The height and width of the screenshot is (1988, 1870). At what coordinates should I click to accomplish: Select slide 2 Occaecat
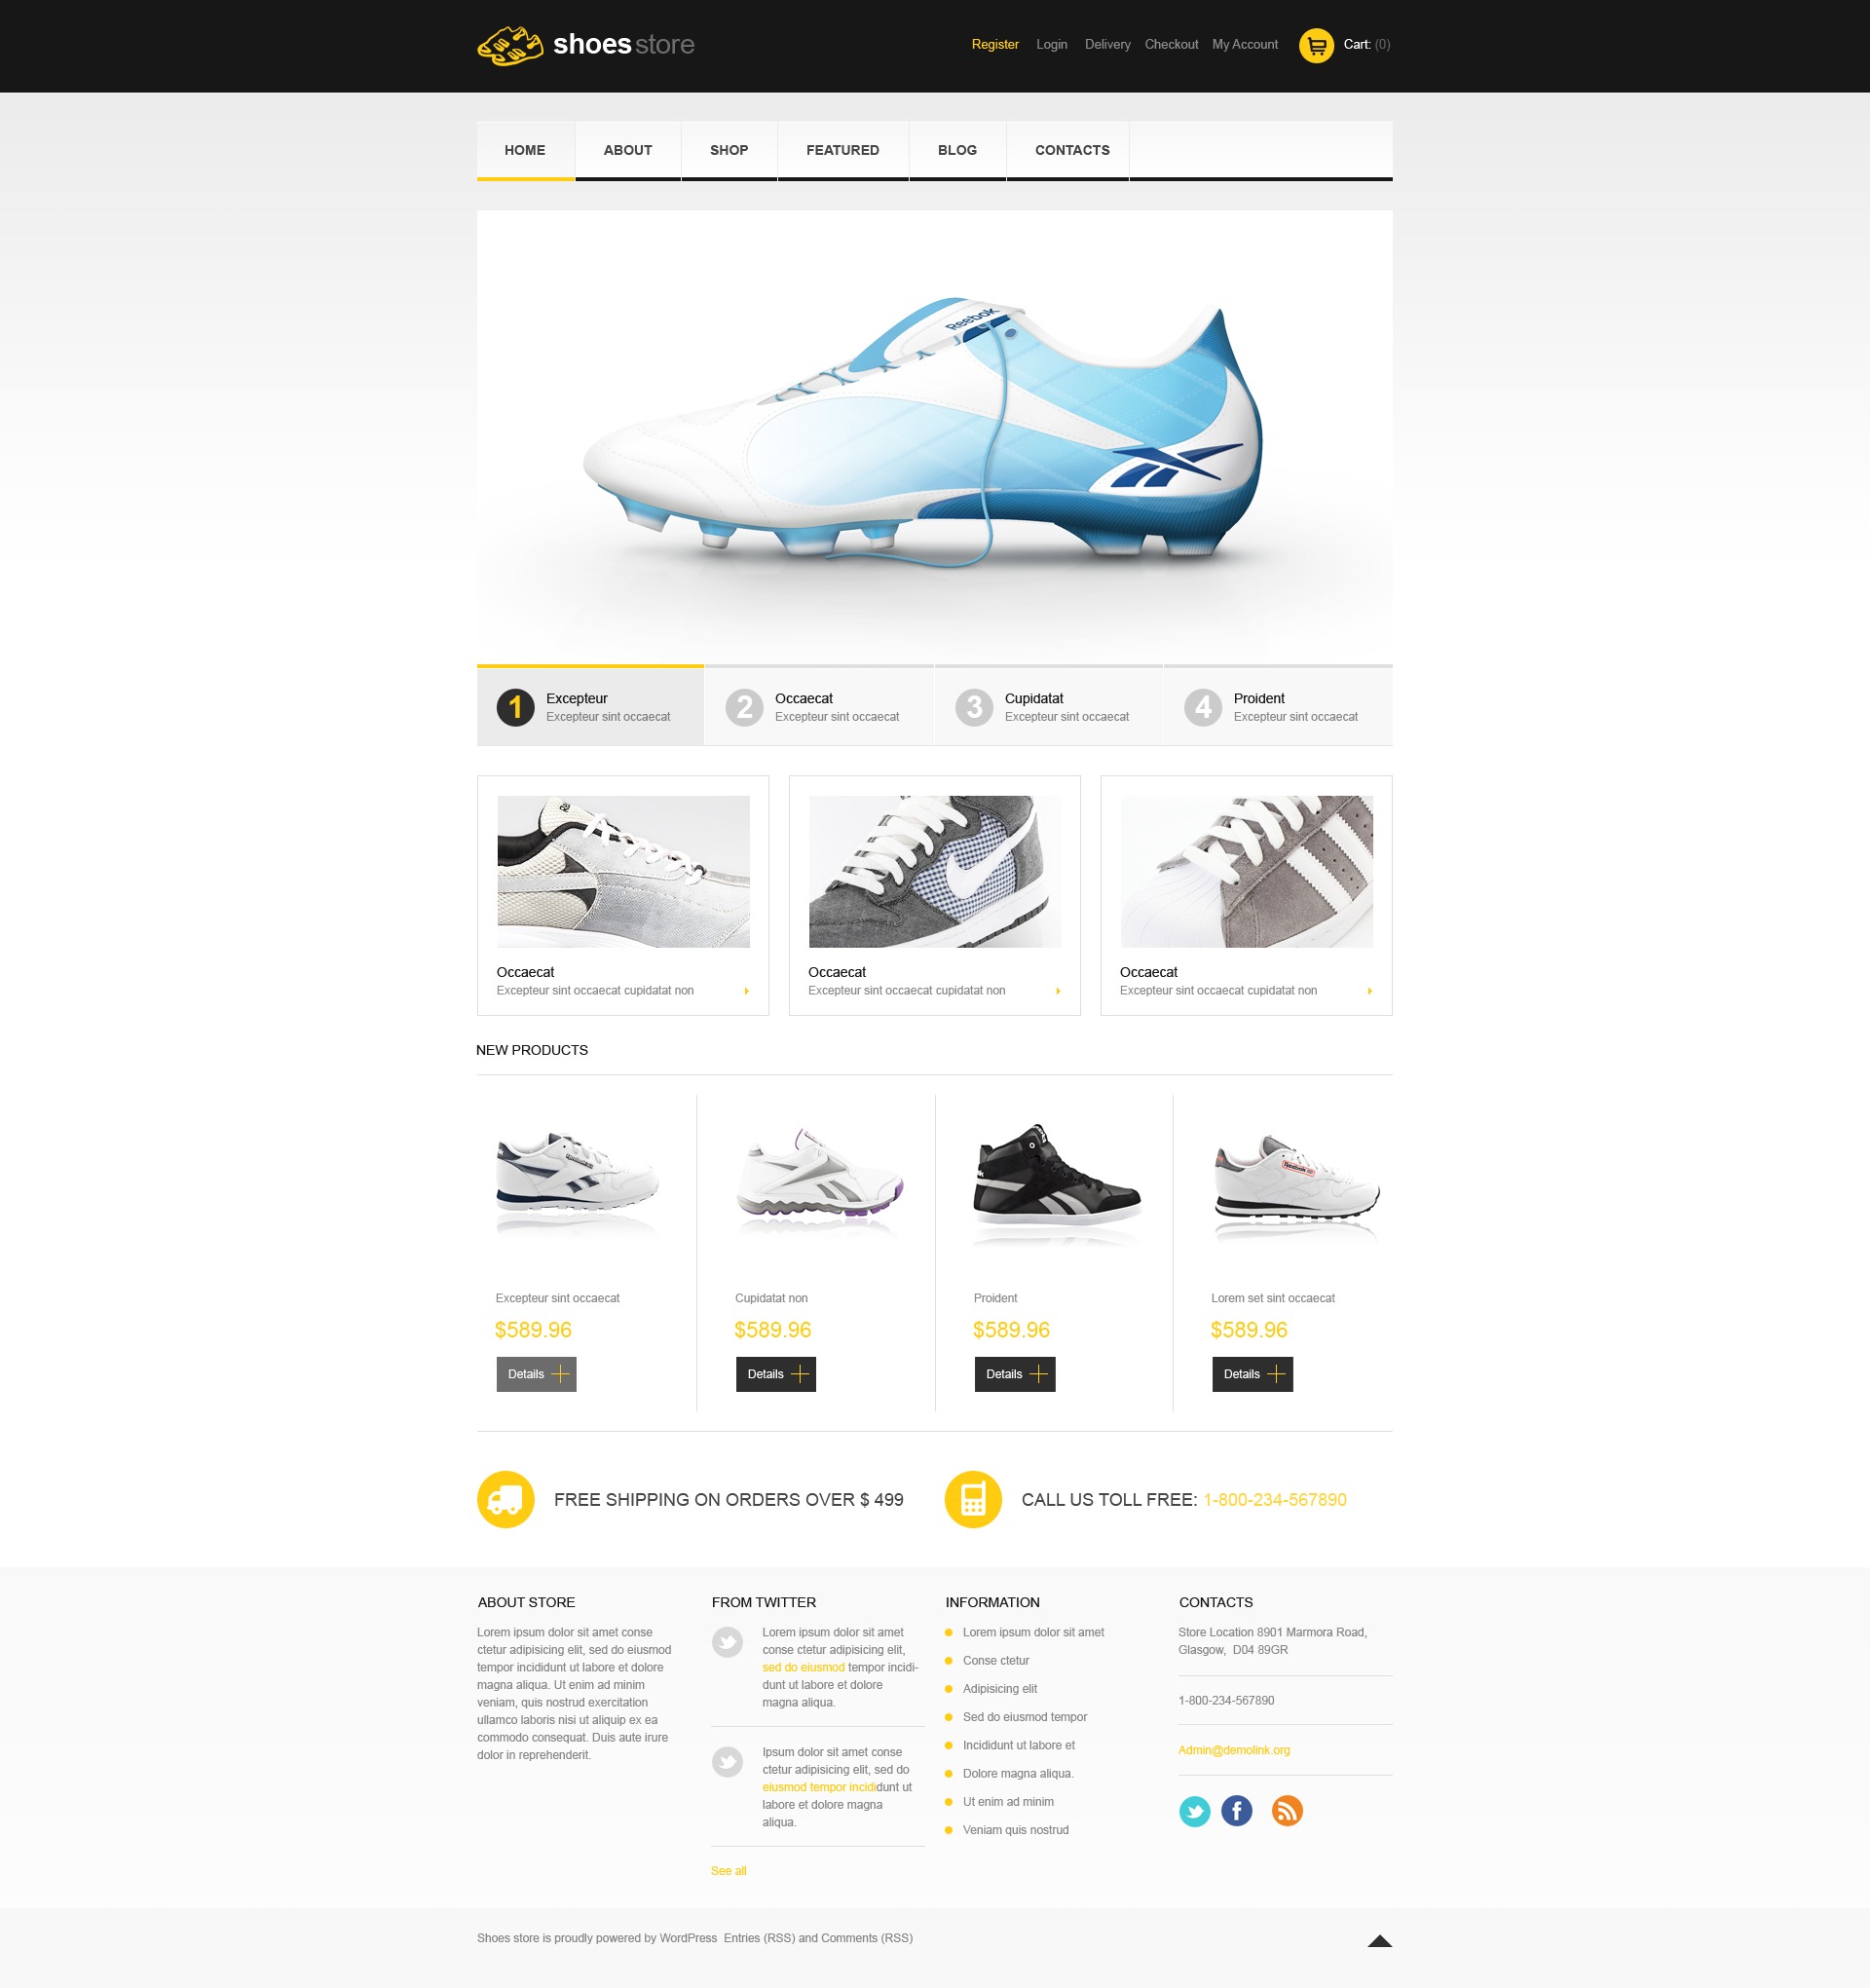[819, 706]
